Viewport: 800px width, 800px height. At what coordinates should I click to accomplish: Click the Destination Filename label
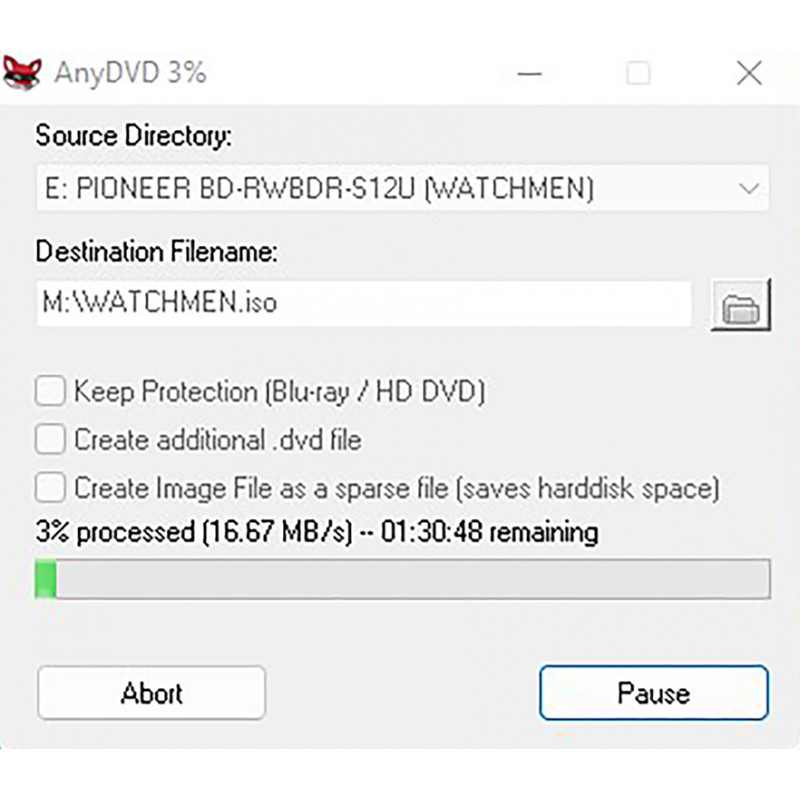pos(157,252)
